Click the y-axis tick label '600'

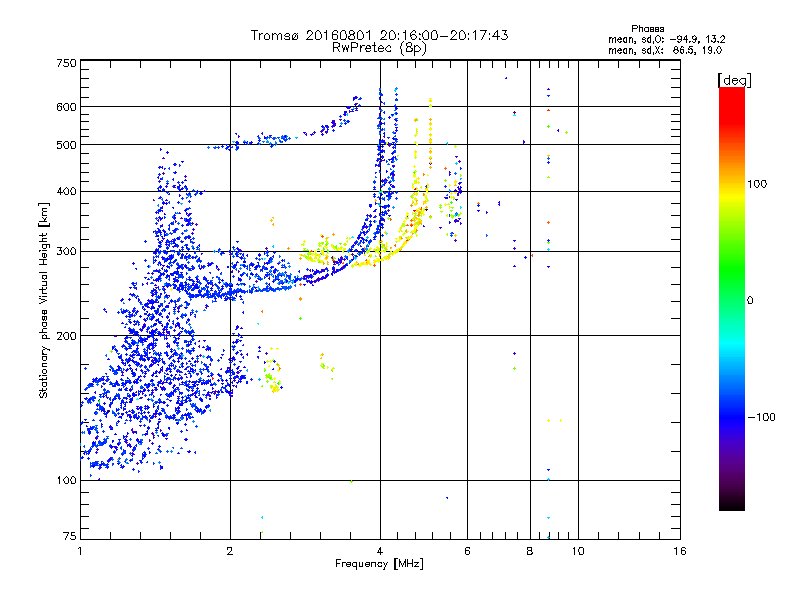coord(67,107)
